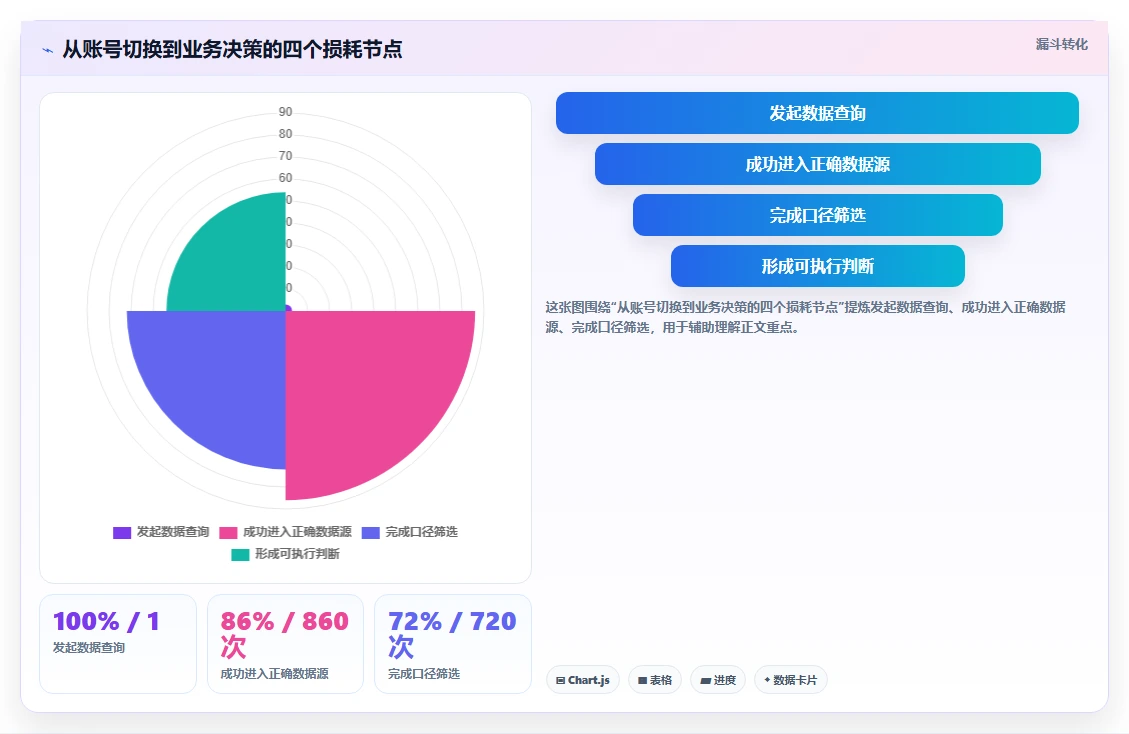
Task: Click 发起数据查询 label in stat card
Action: [89, 648]
